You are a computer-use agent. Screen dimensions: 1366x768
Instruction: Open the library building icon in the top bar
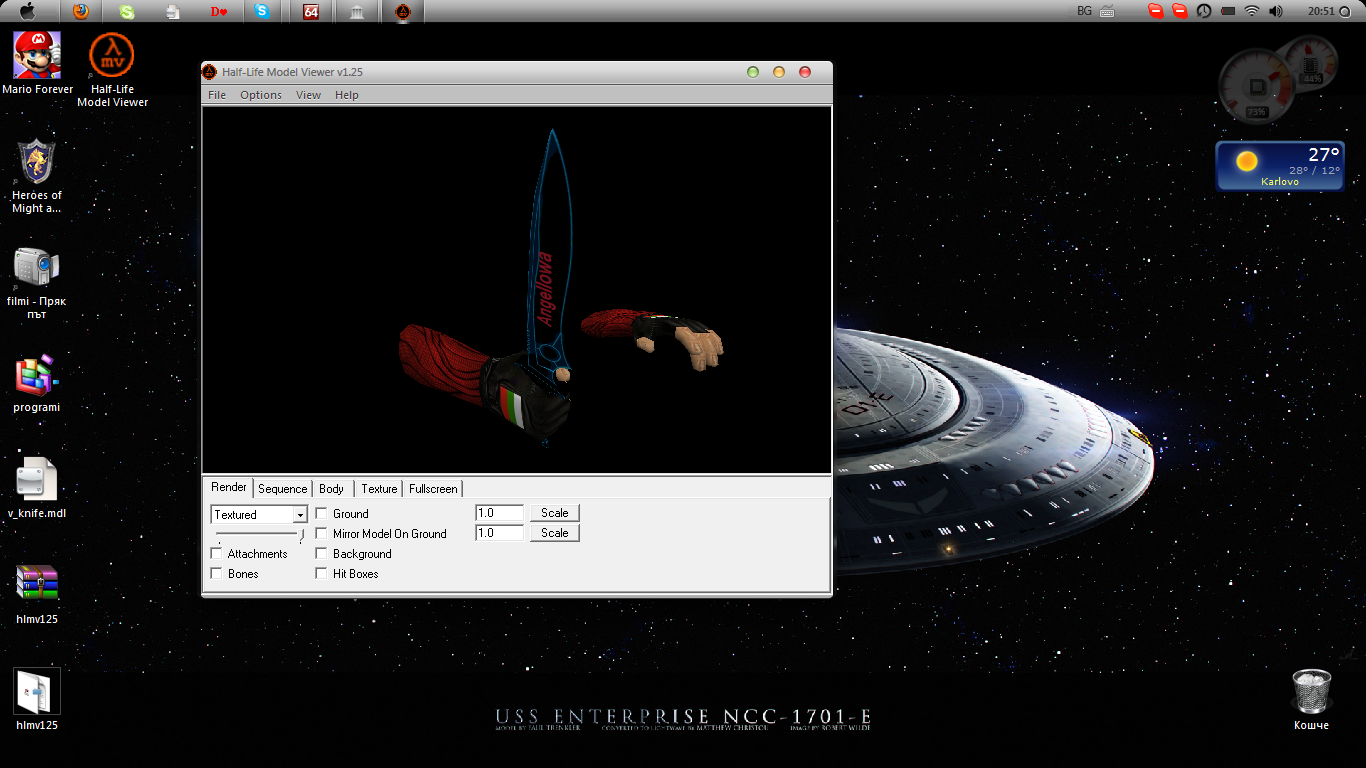357,12
